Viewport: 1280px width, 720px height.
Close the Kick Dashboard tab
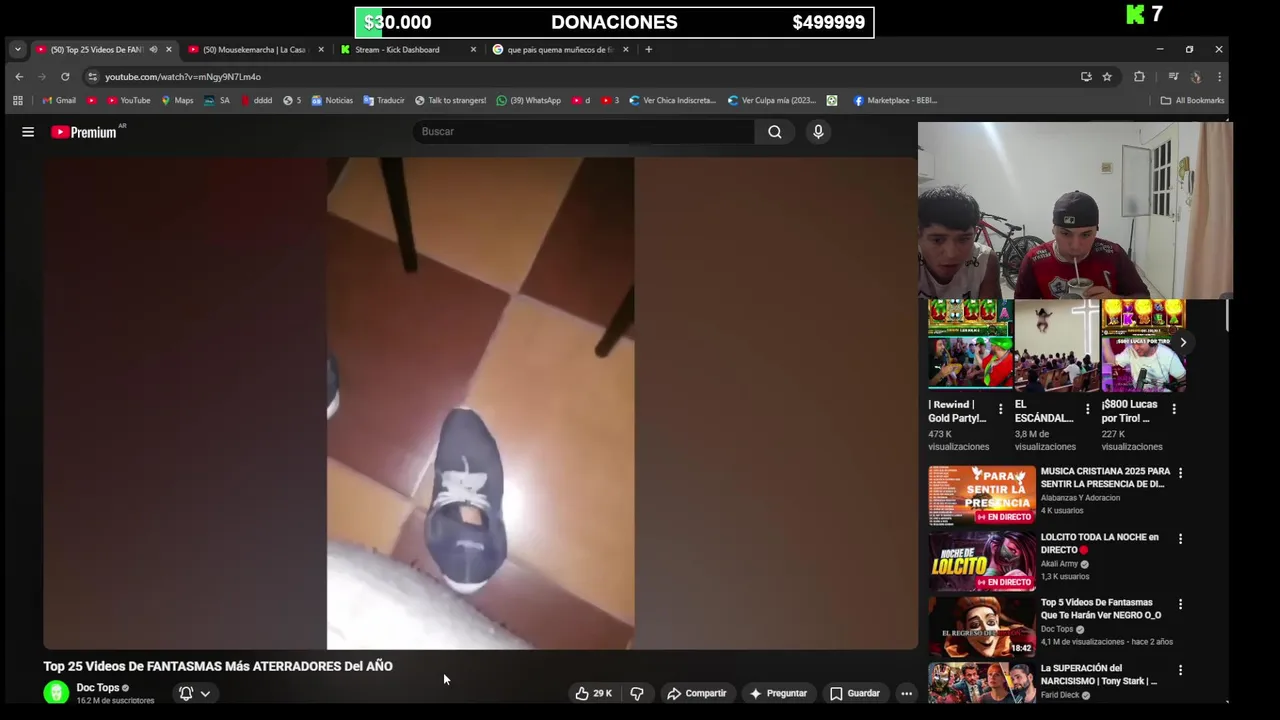[x=473, y=49]
